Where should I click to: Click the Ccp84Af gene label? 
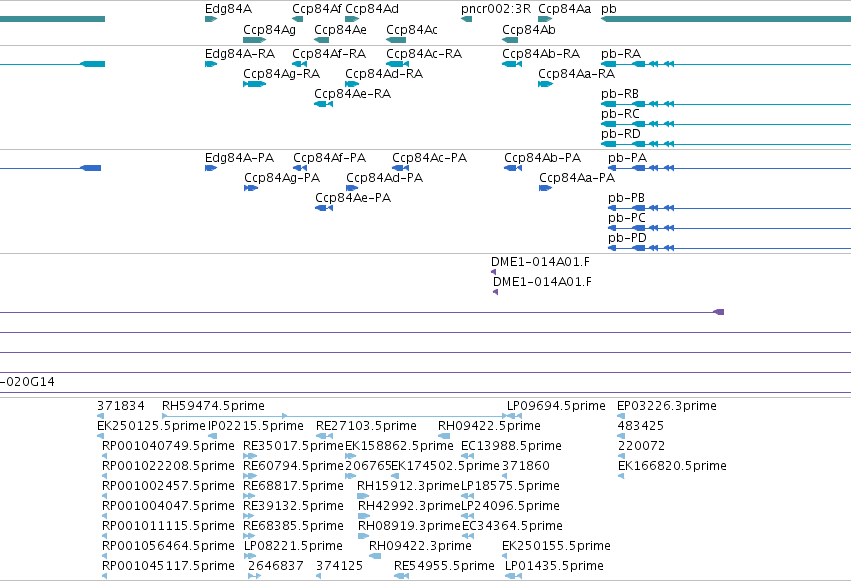click(317, 9)
